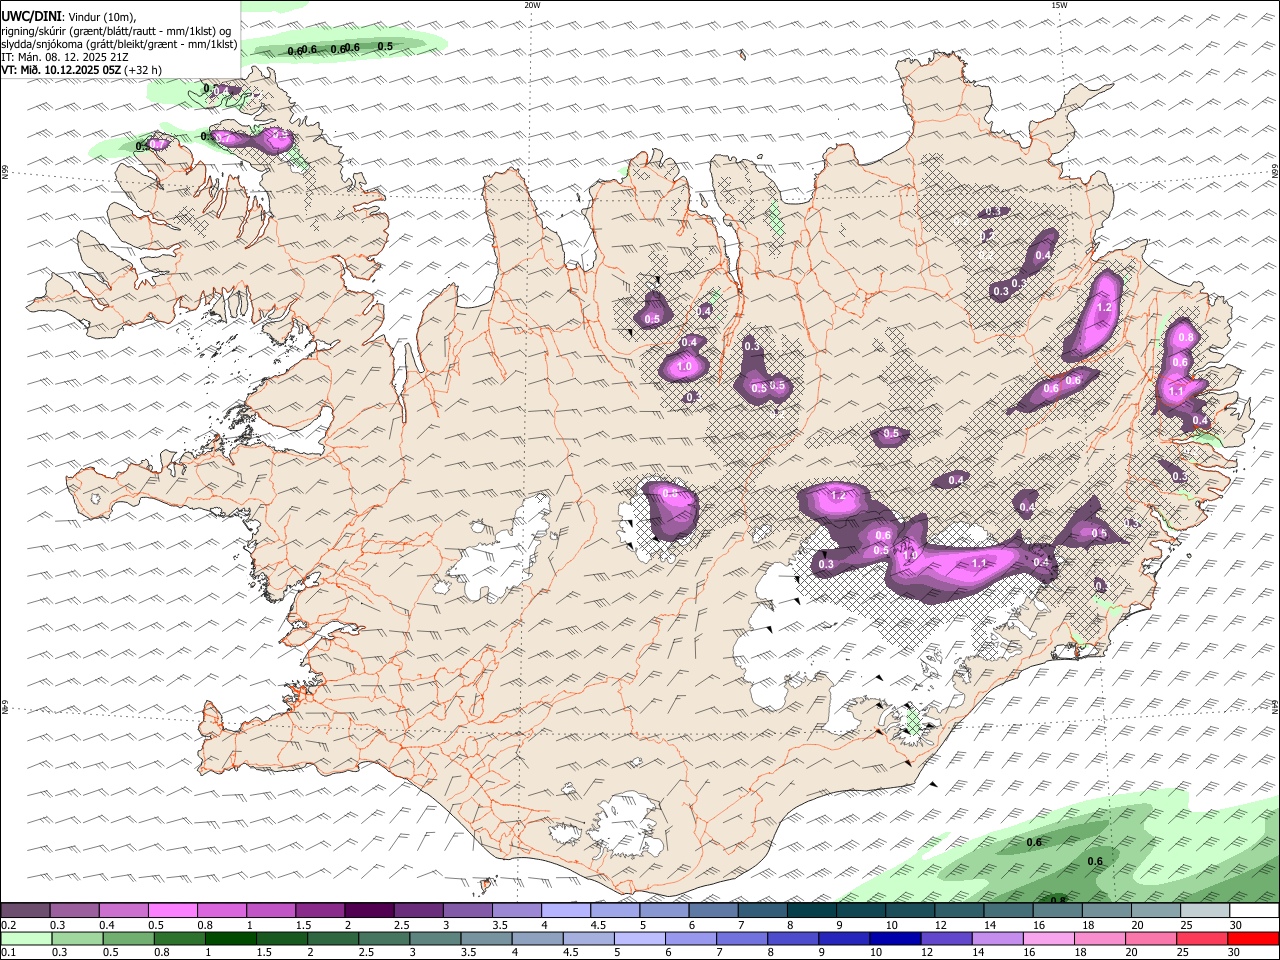Select the violet 12 swatch in lower legend
1280x960 pixels.
click(945, 939)
